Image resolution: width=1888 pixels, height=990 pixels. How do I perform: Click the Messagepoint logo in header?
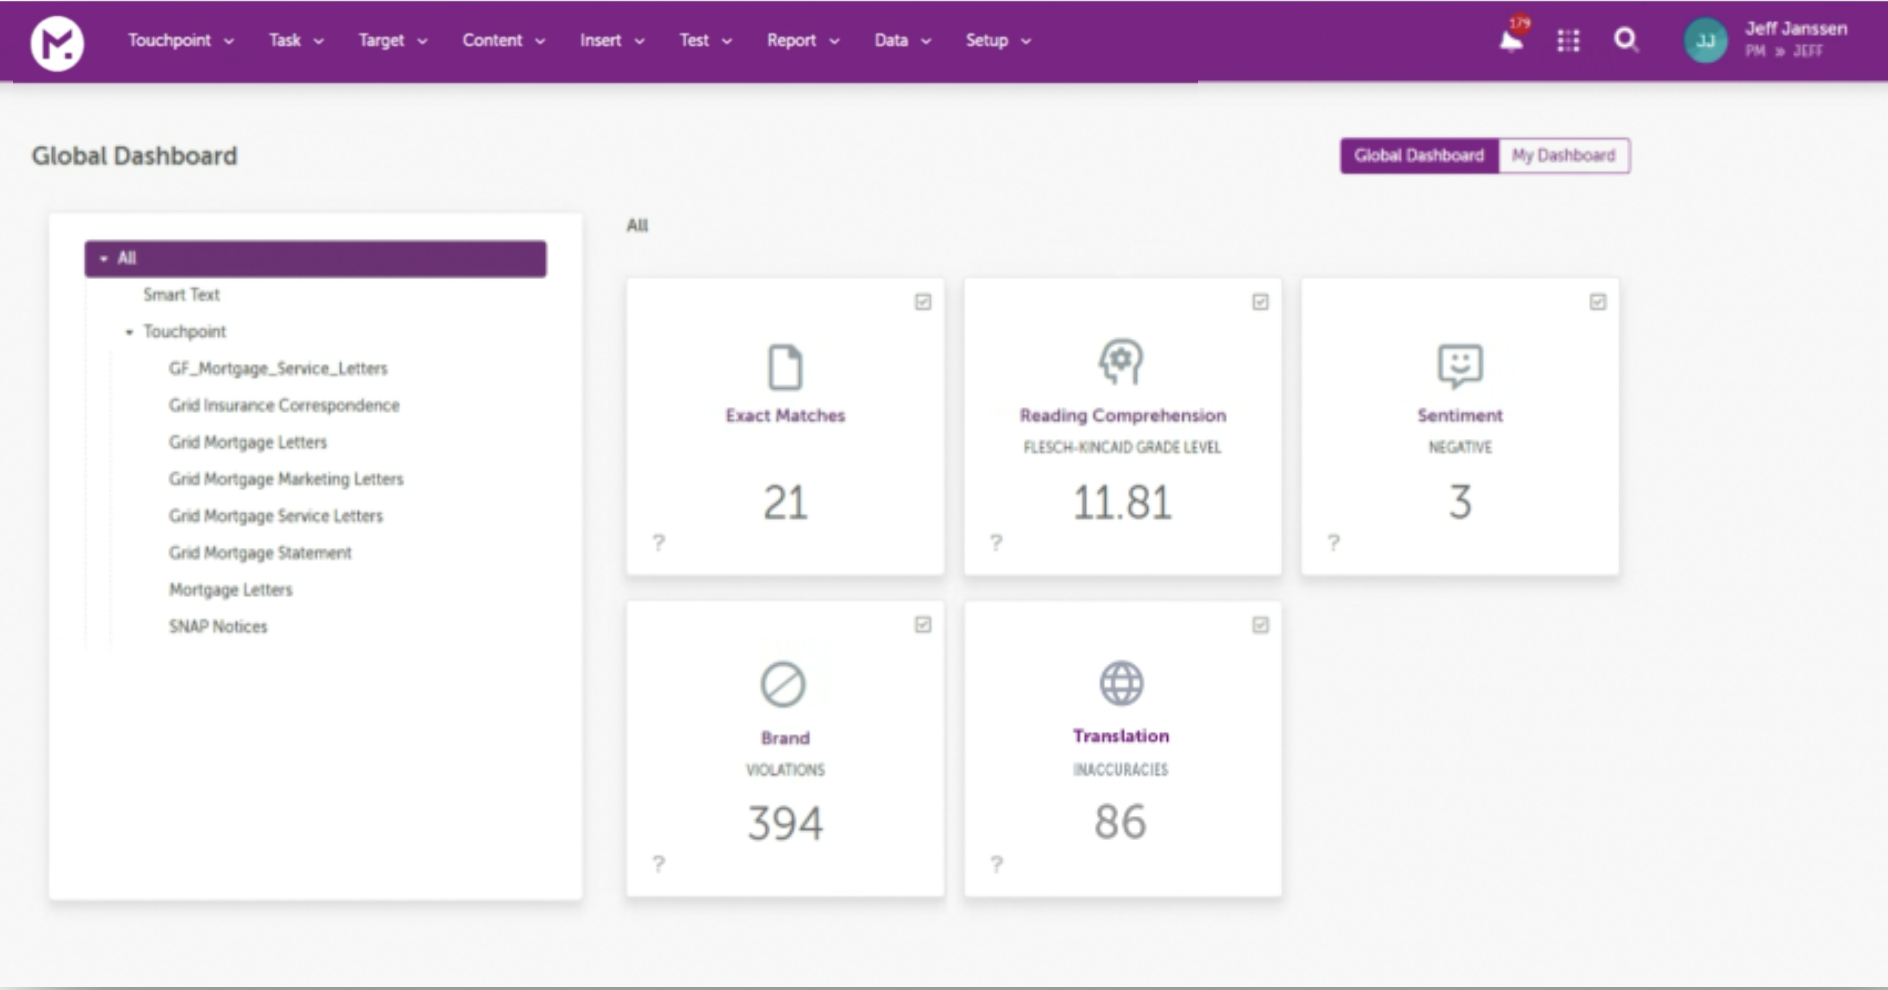pos(57,42)
